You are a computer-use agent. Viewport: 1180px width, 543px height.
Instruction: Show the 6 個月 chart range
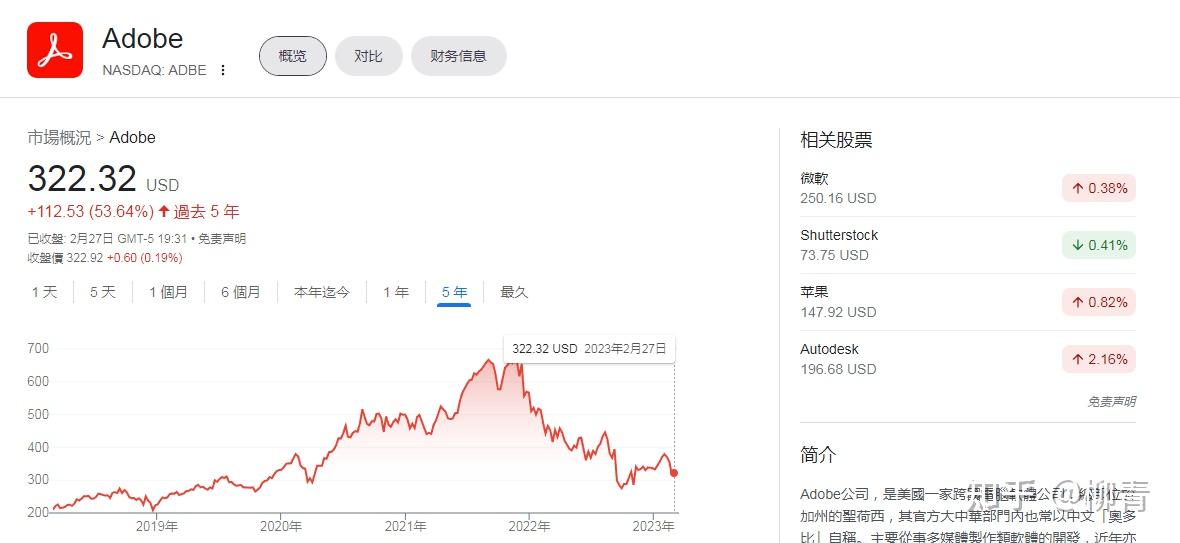click(x=241, y=292)
